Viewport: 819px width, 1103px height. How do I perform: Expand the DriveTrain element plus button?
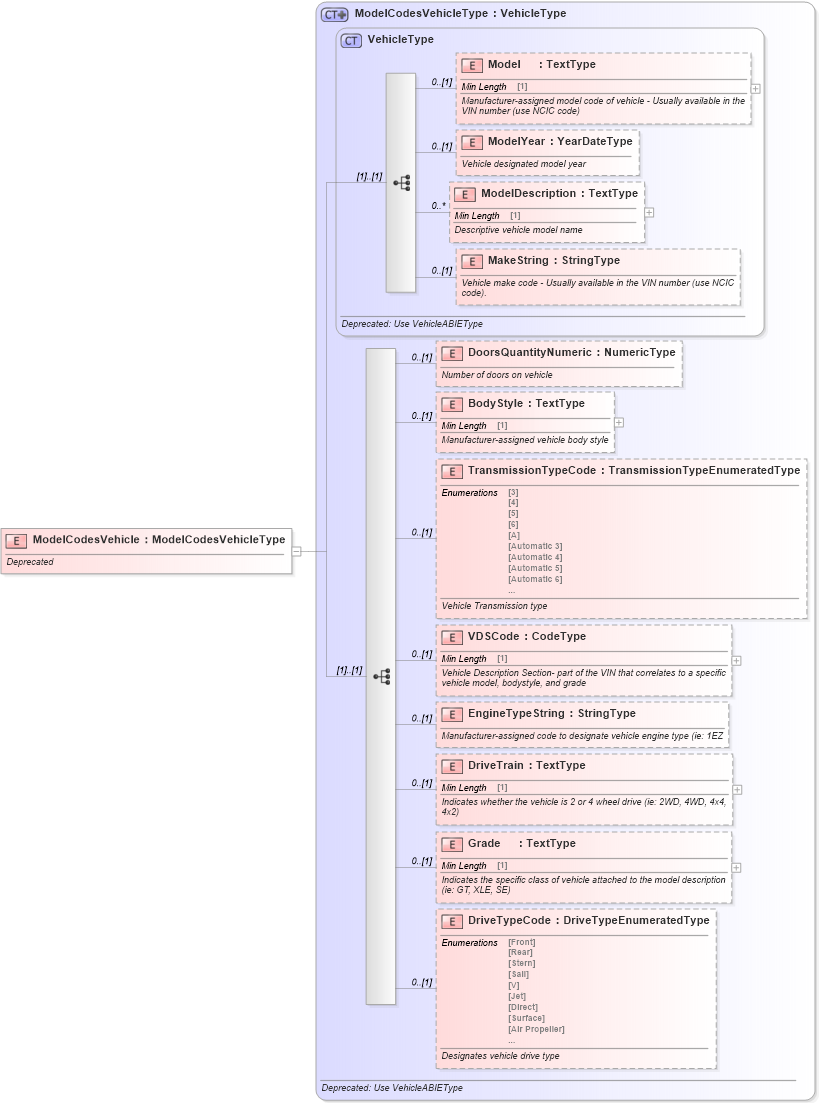(736, 787)
